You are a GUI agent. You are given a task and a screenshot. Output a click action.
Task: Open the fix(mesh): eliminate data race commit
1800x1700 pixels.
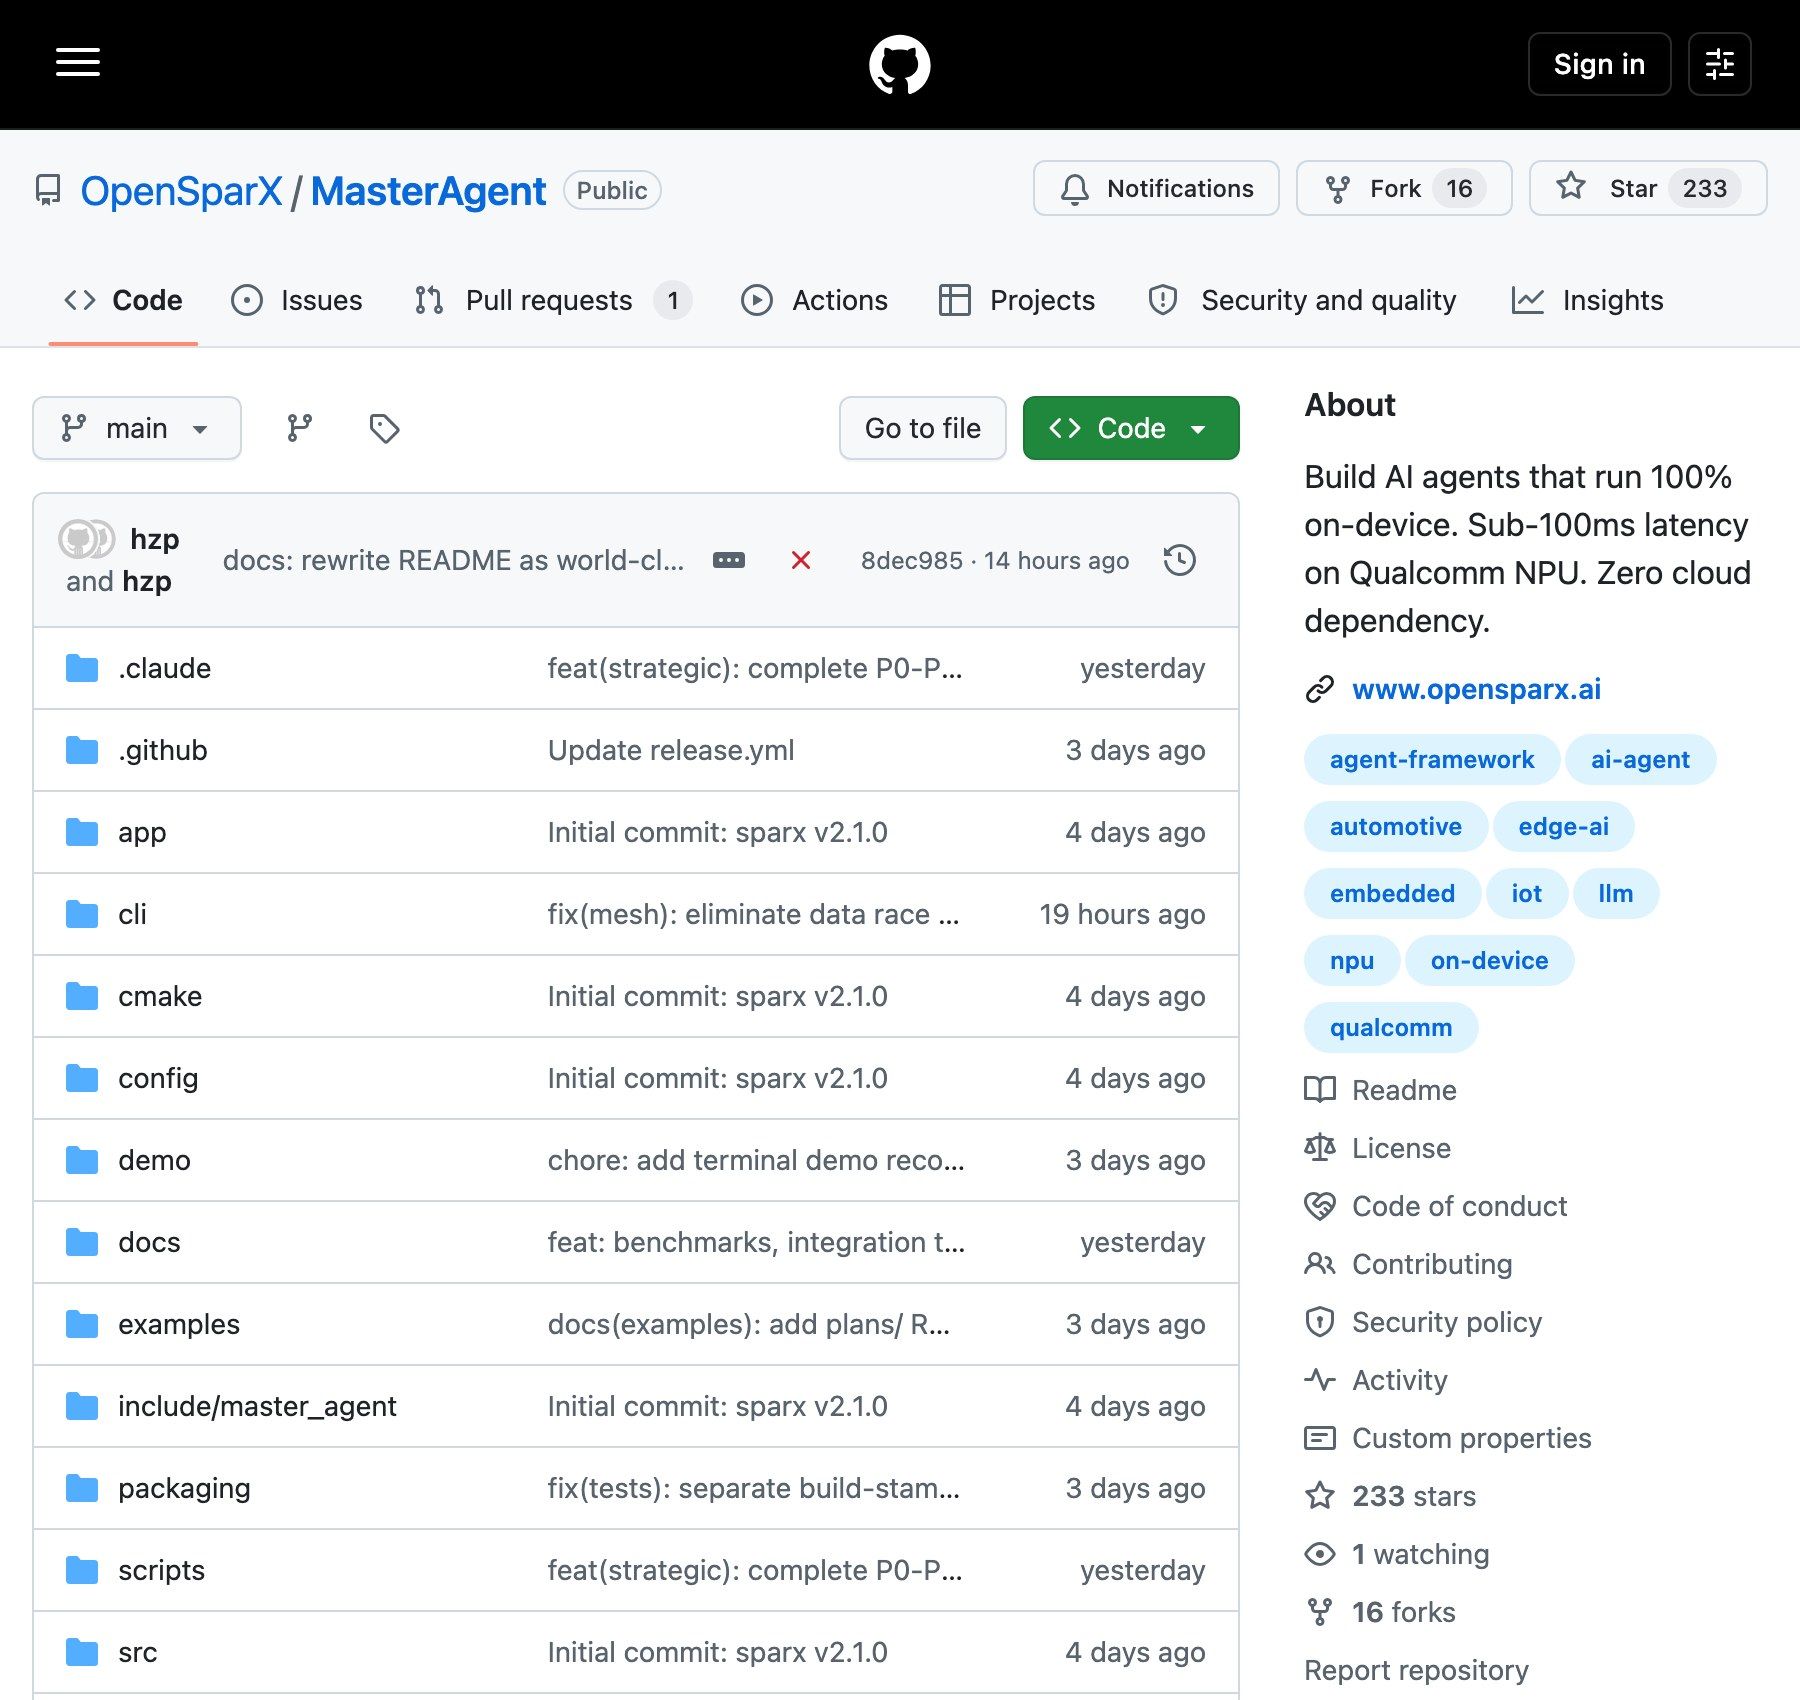point(753,914)
